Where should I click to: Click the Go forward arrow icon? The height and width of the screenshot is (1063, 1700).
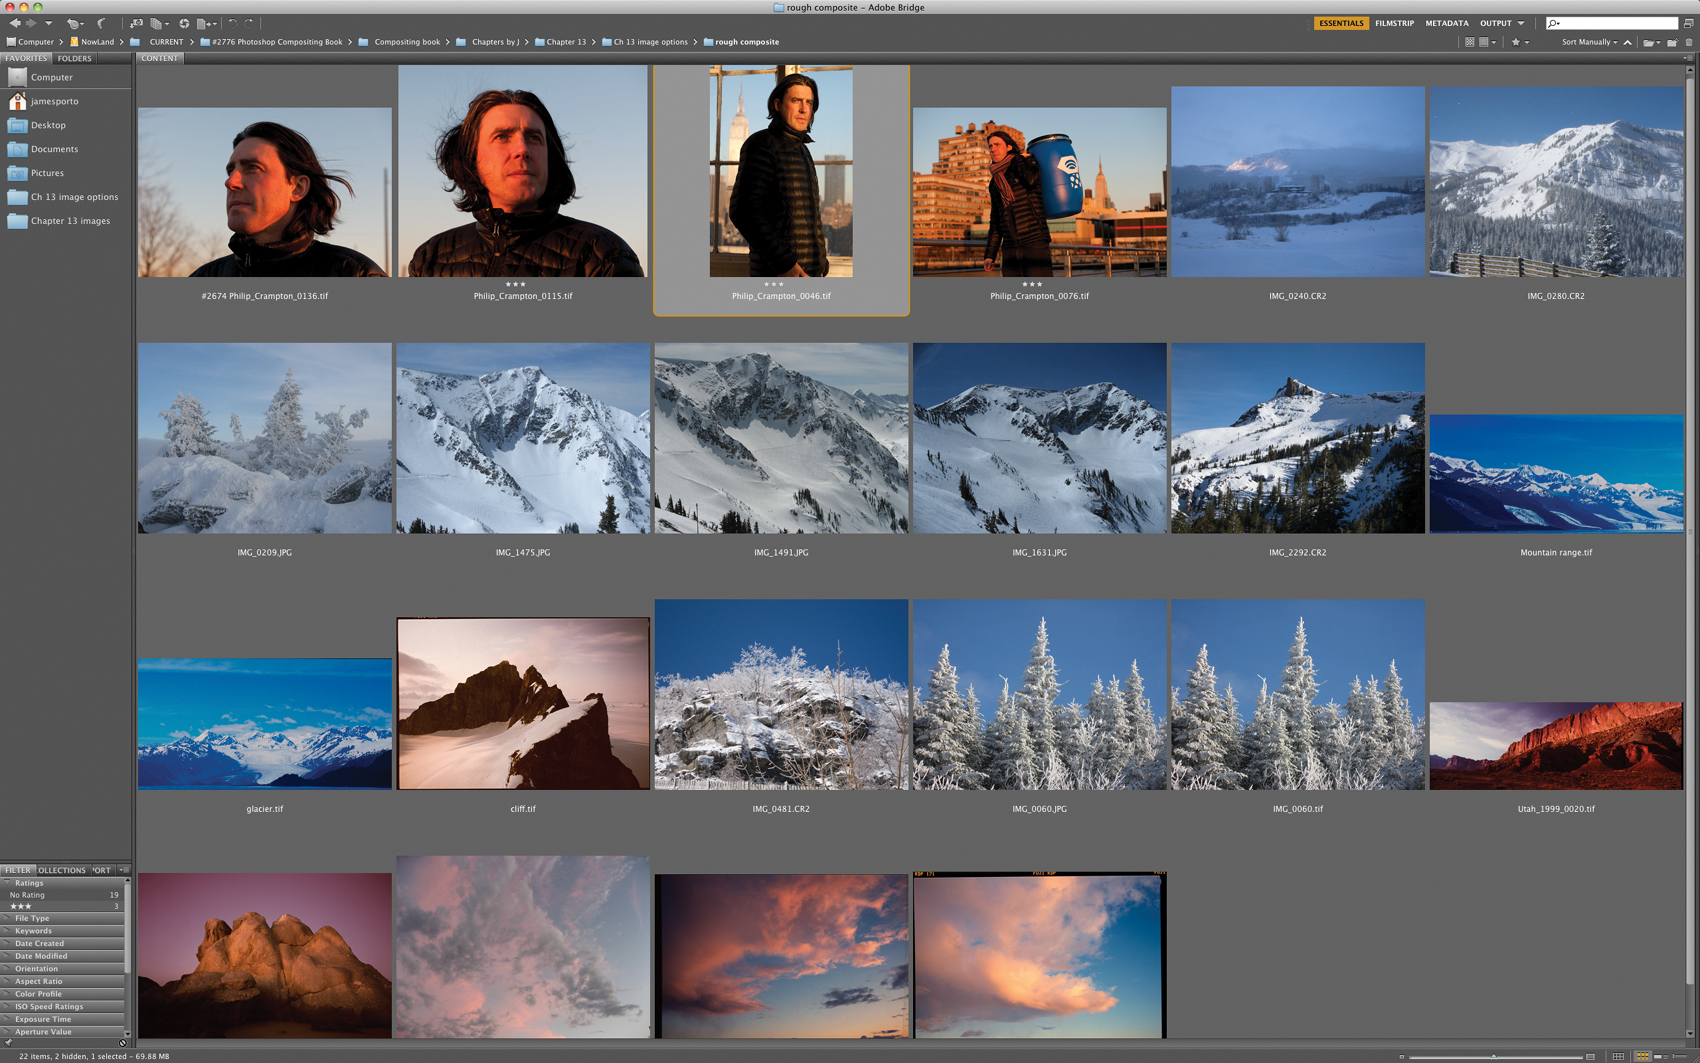(31, 23)
